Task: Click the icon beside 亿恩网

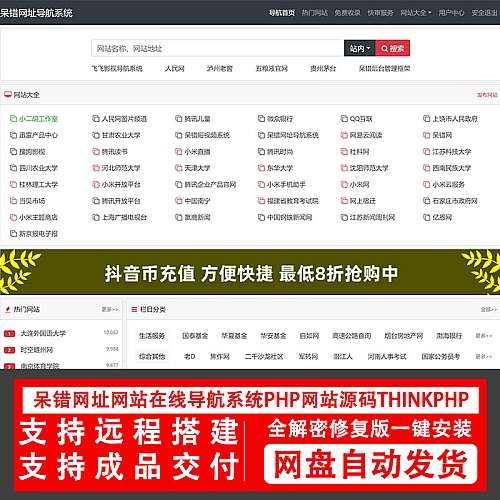Action: click(x=427, y=217)
